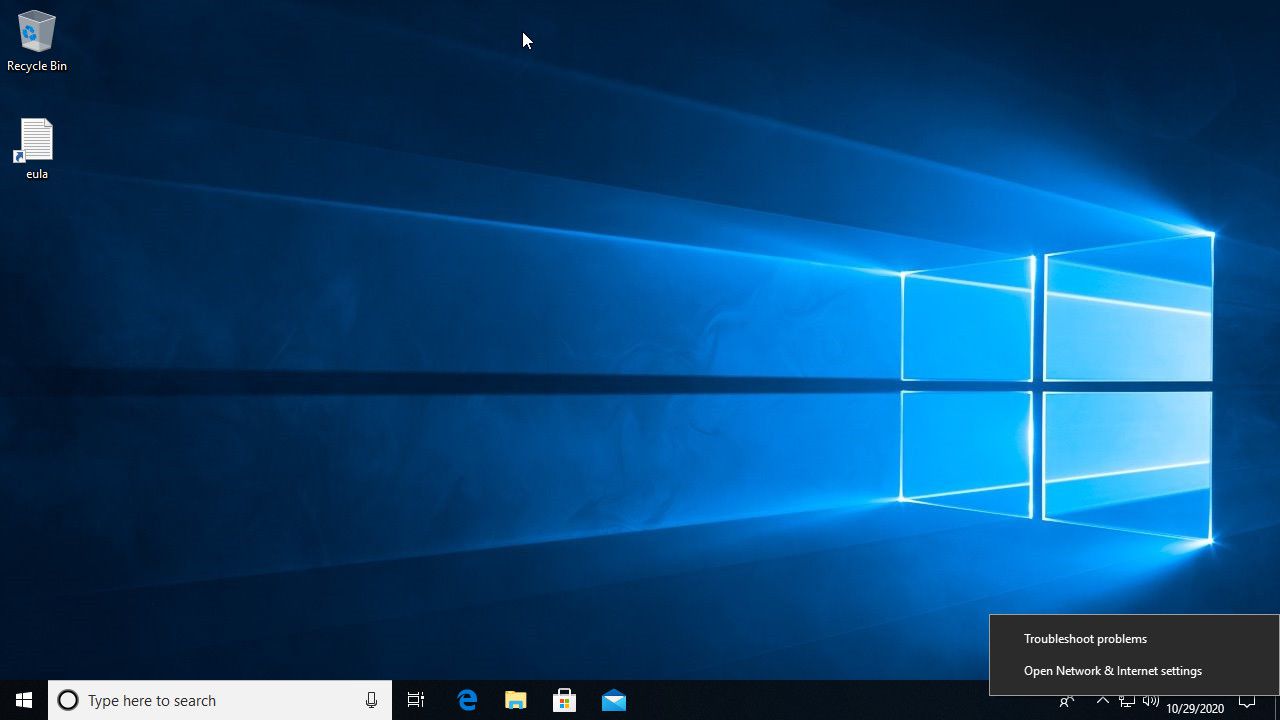The image size is (1280, 720).
Task: Open Task View from the taskbar
Action: [416, 700]
